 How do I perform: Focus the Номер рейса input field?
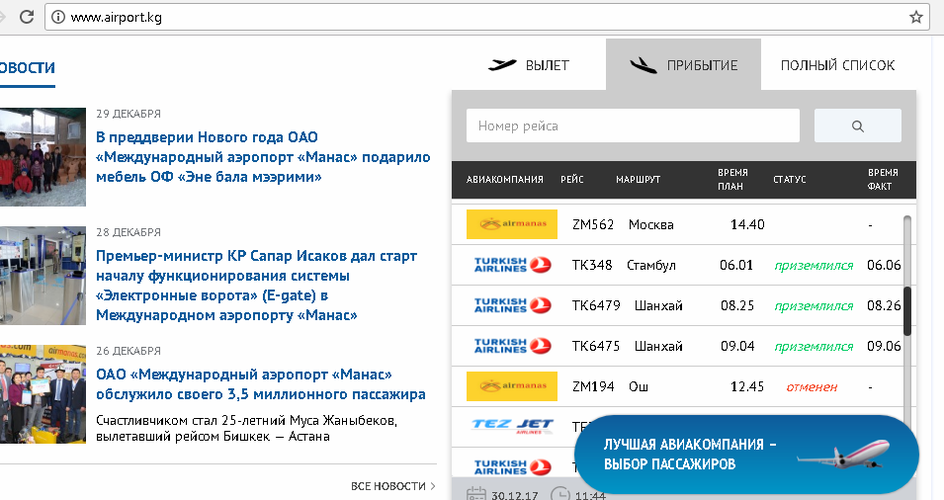pyautogui.click(x=632, y=126)
